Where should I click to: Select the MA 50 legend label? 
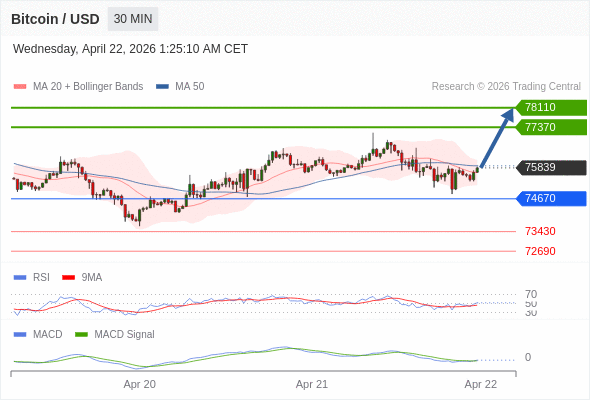190,87
